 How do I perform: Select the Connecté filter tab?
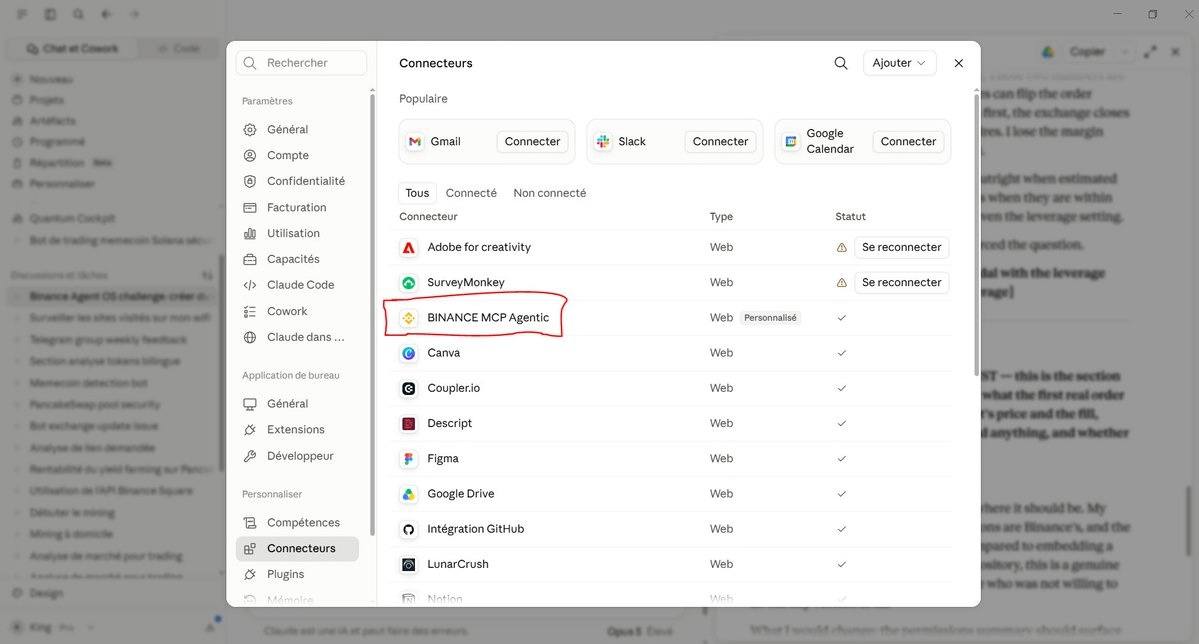tap(471, 193)
